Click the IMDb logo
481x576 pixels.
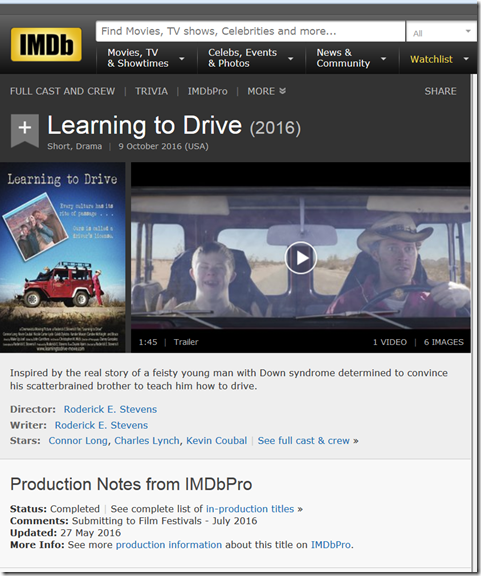click(x=46, y=45)
